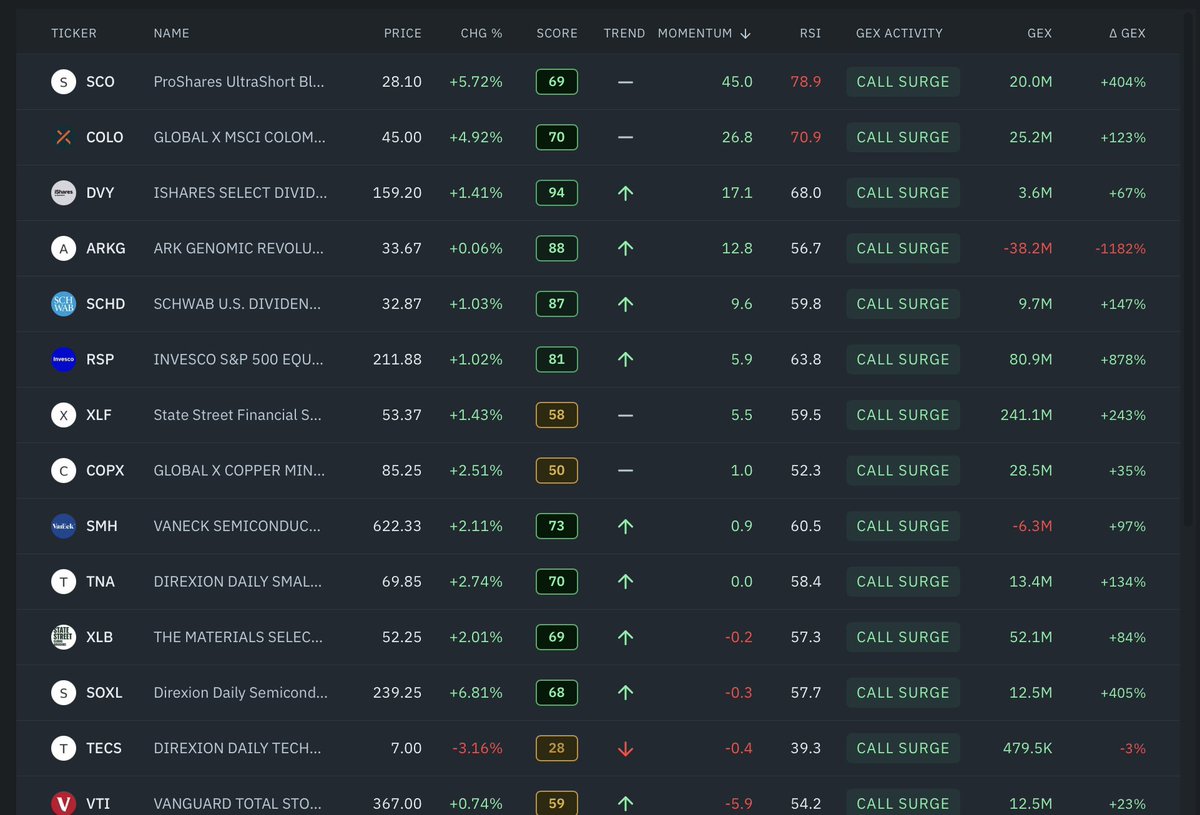Click the CALL SURGE badge for TECS
The height and width of the screenshot is (815, 1200).
[903, 748]
